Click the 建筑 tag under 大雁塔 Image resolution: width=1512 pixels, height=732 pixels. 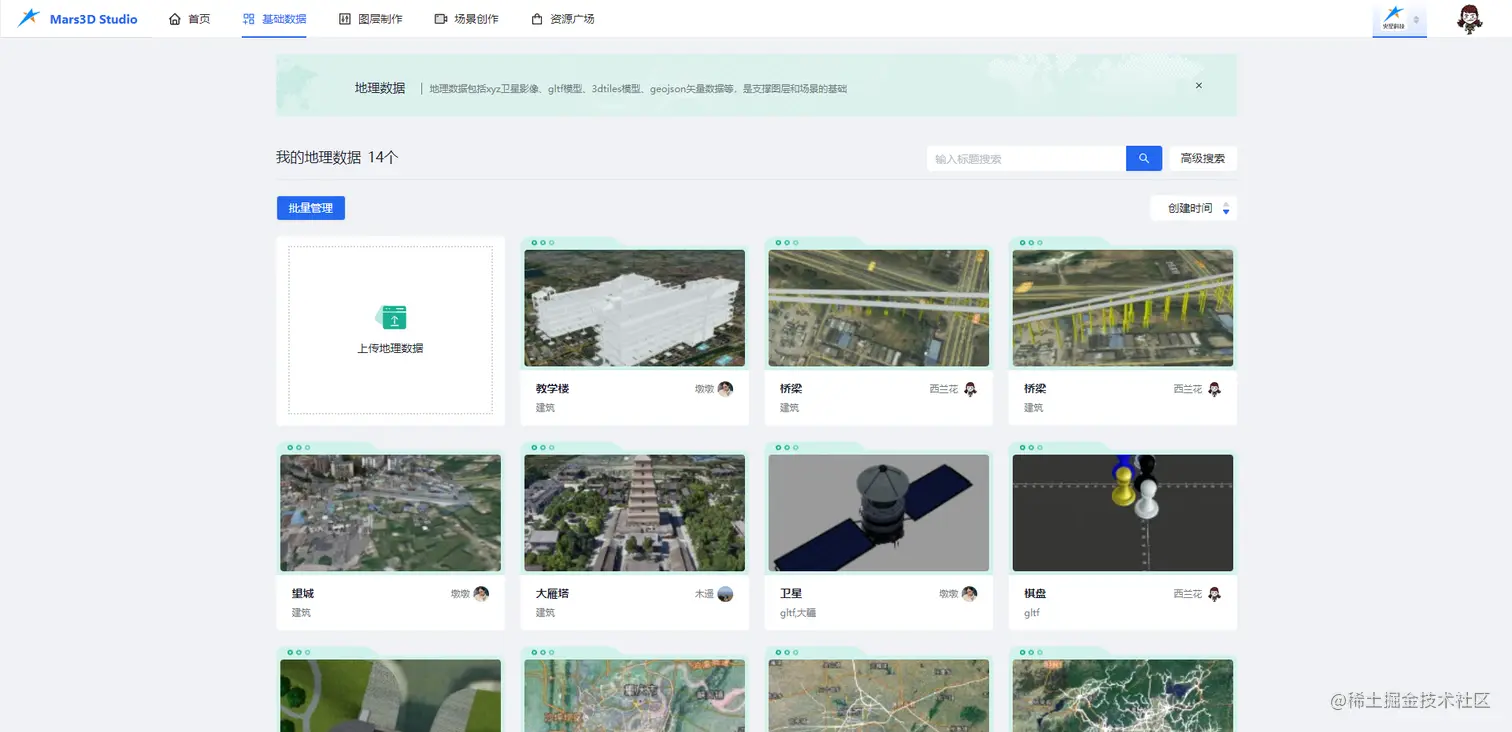click(545, 612)
